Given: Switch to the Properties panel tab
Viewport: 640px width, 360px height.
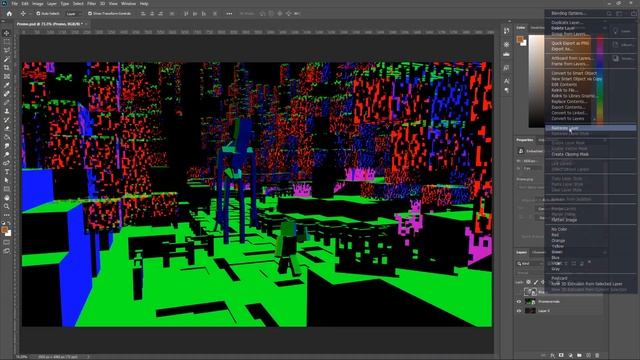Looking at the screenshot, I should click(x=525, y=140).
